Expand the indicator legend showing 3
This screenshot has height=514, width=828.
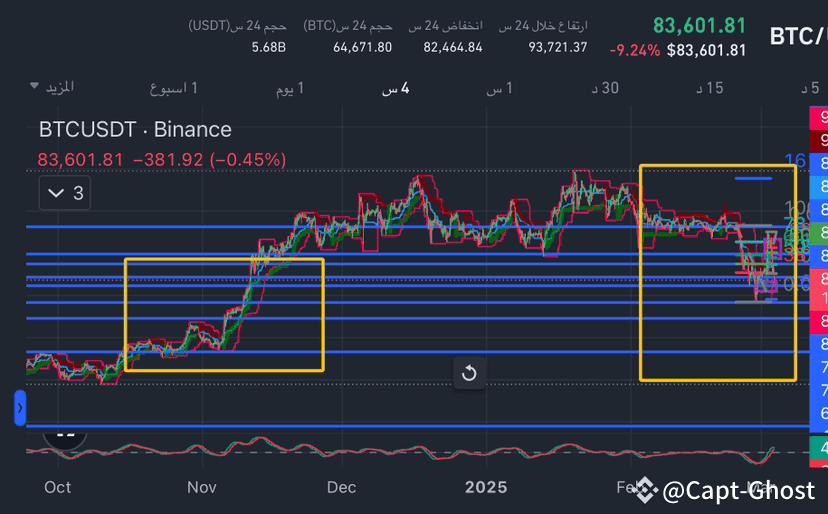click(64, 193)
